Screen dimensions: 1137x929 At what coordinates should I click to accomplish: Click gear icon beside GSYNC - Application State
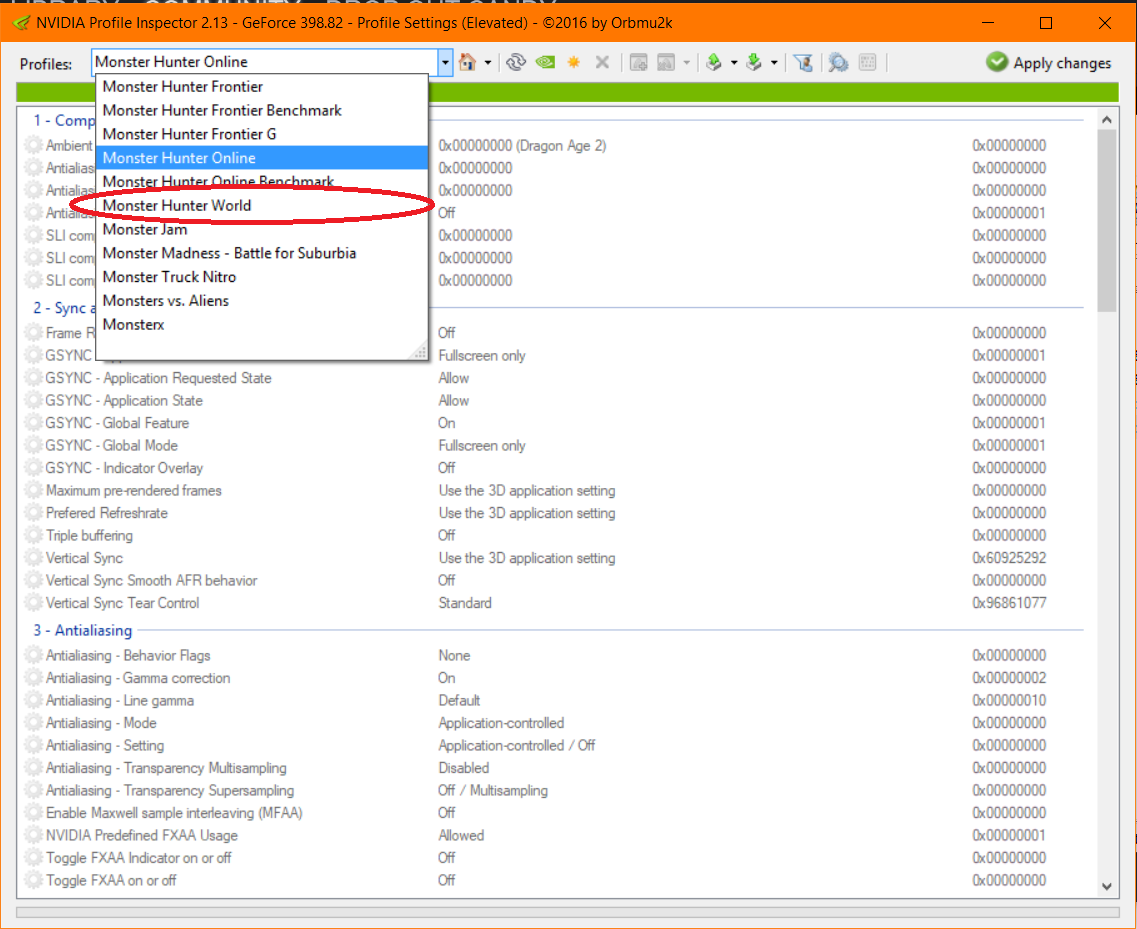[x=33, y=400]
